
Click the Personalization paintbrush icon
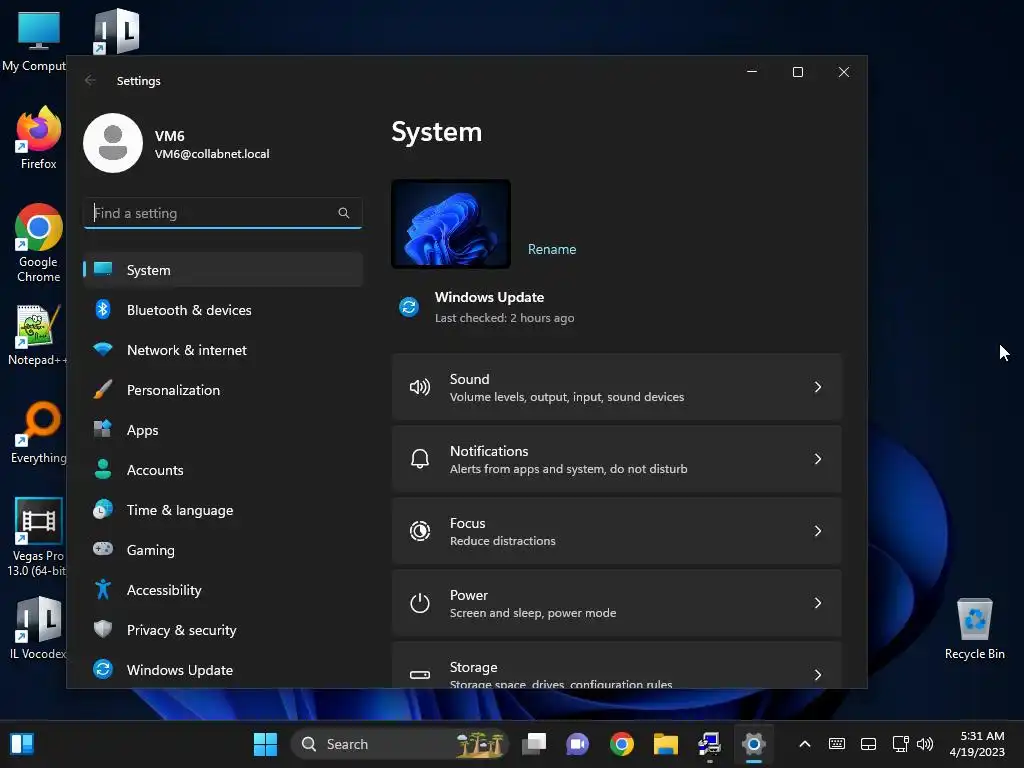[x=103, y=389]
